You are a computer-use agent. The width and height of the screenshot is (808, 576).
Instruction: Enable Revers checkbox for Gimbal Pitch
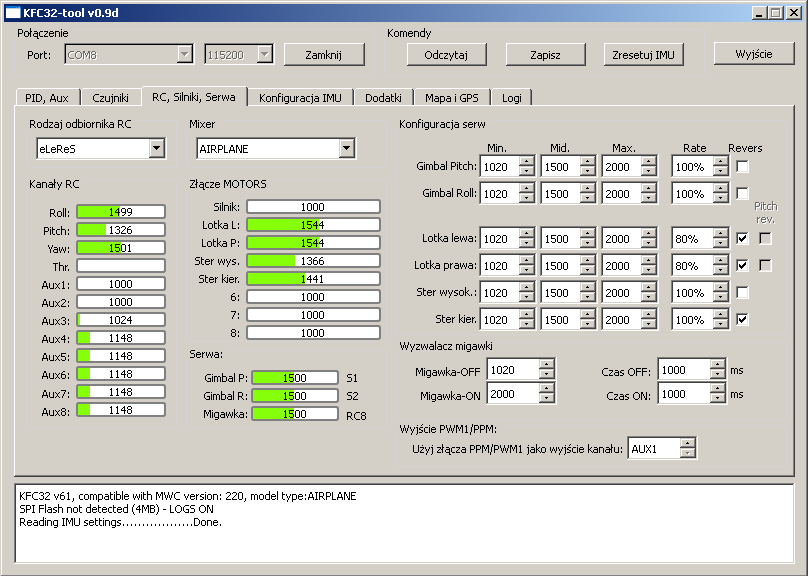click(x=743, y=166)
